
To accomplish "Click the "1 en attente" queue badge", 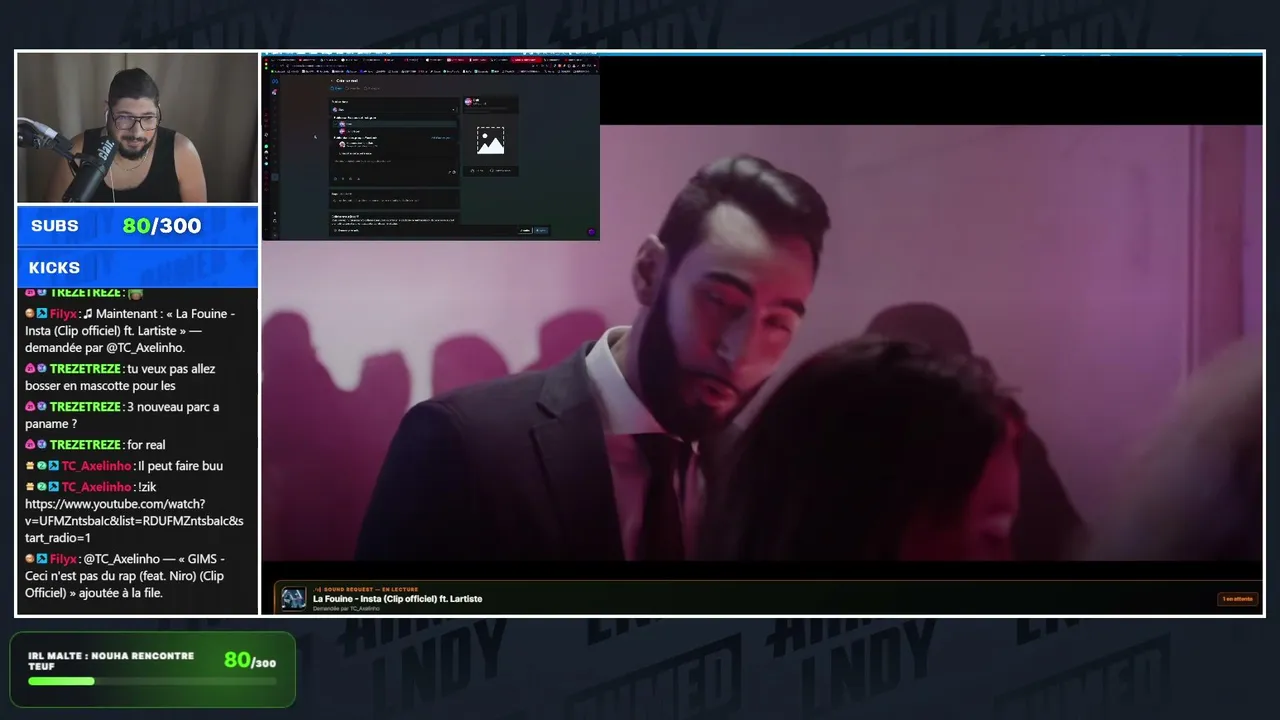I will click(x=1237, y=599).
